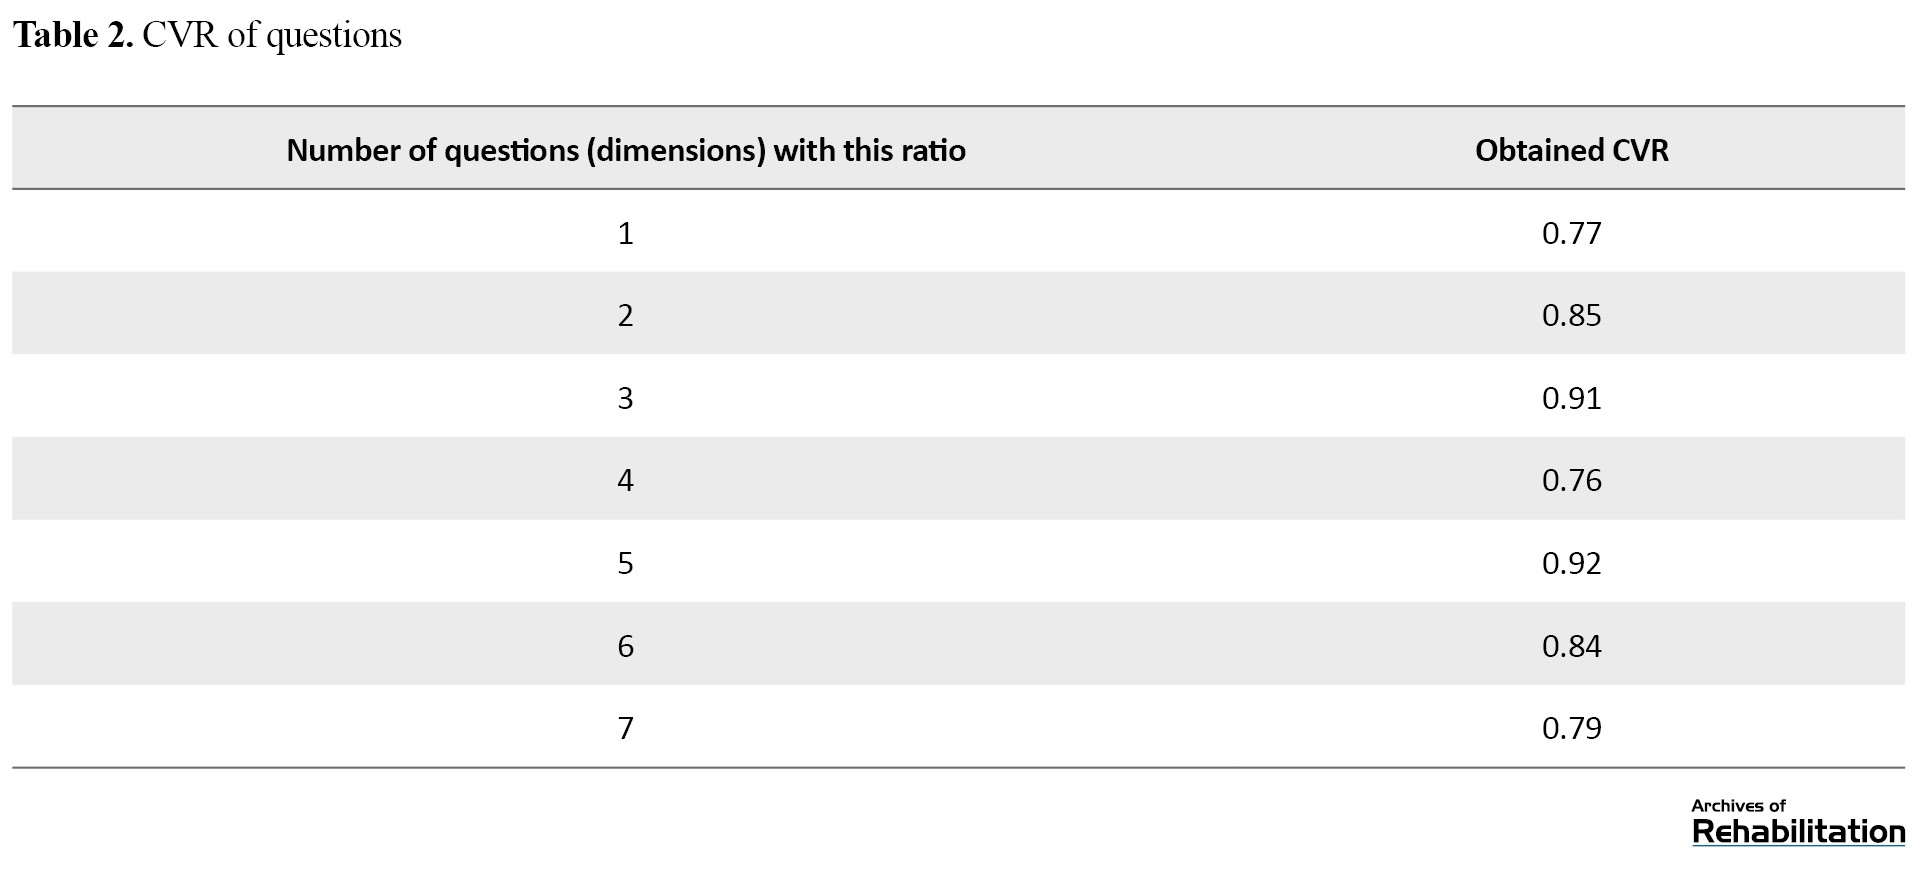Viewport: 1926px width, 871px height.
Task: Click the CVR value 0.84
Action: pos(1571,646)
